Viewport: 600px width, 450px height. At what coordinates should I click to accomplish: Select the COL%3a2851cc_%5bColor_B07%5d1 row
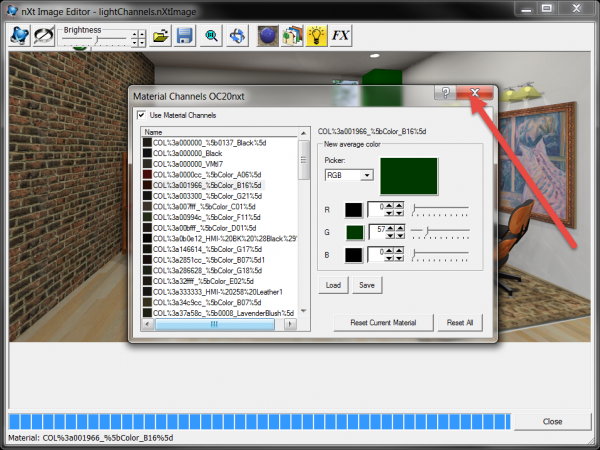(x=220, y=260)
